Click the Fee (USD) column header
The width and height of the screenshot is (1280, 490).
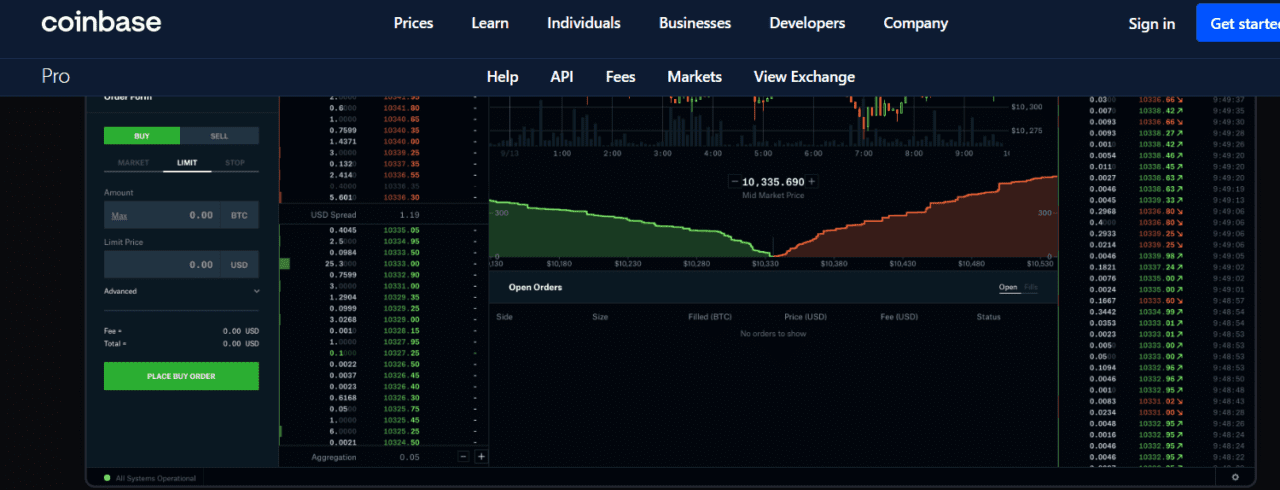point(899,317)
